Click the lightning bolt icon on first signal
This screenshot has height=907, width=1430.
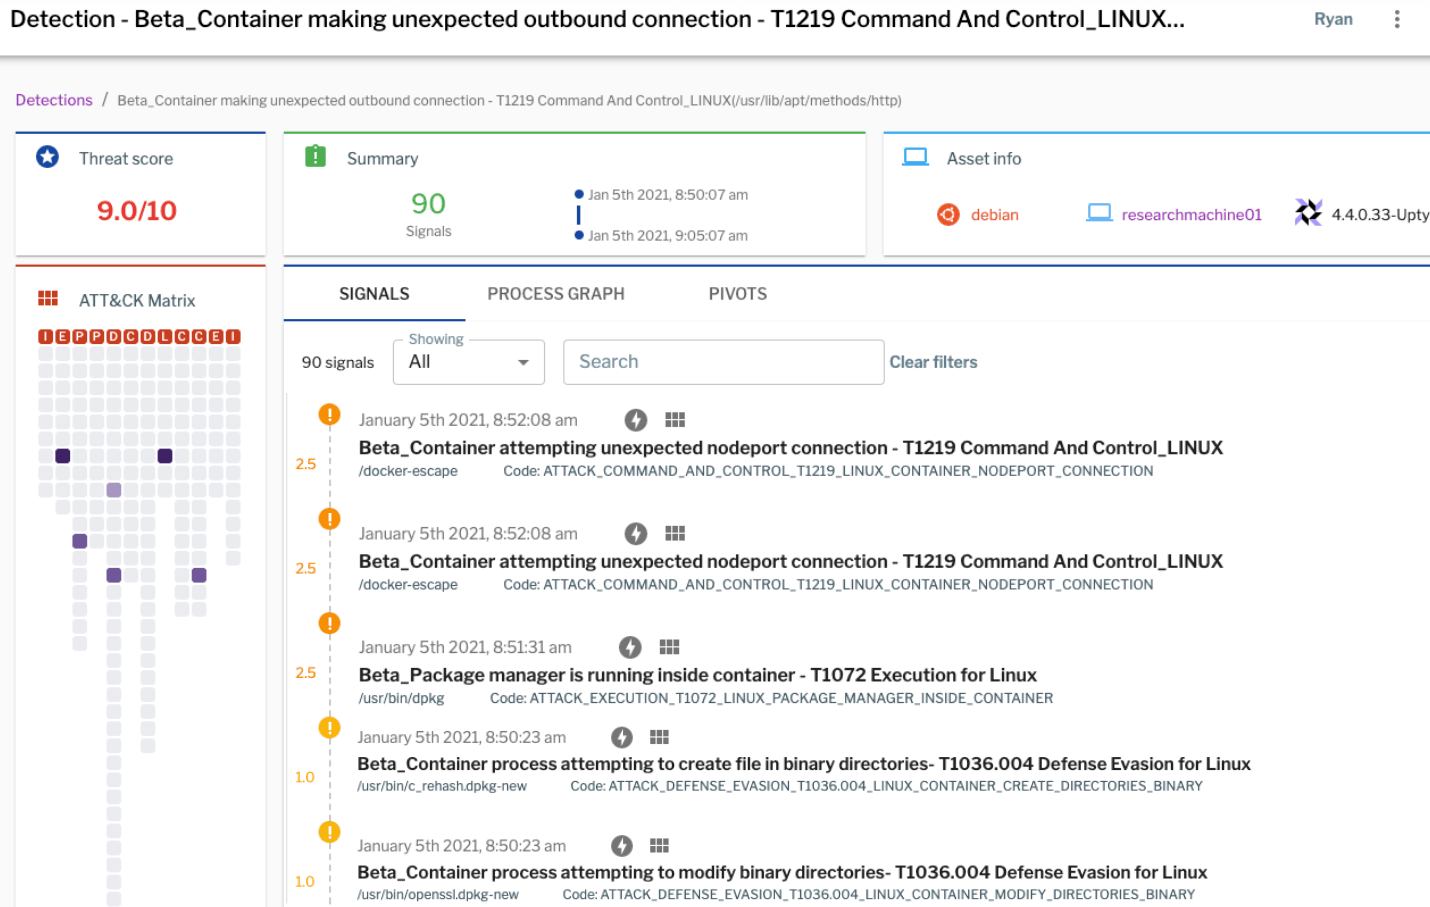636,420
